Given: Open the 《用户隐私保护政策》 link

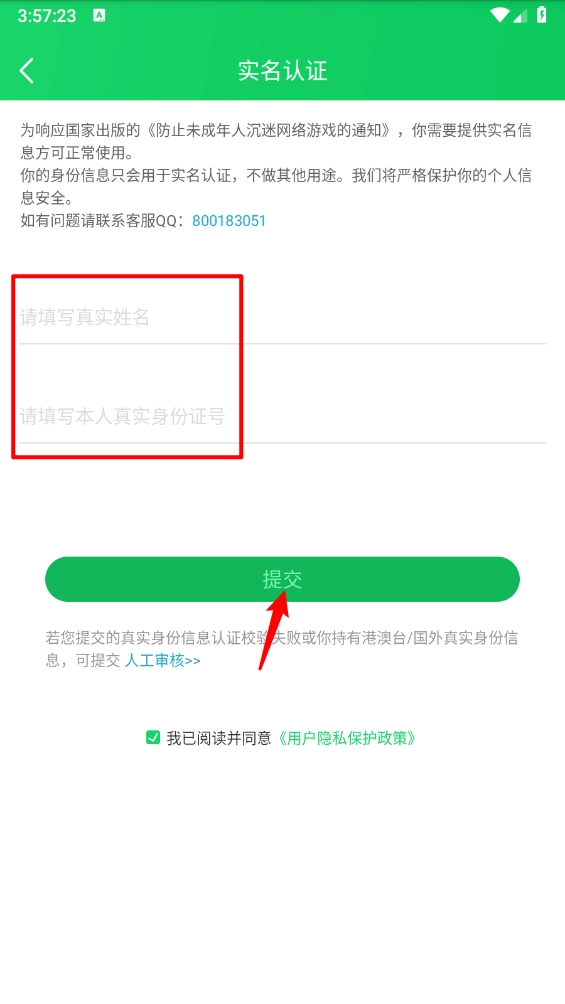Looking at the screenshot, I should pos(347,738).
